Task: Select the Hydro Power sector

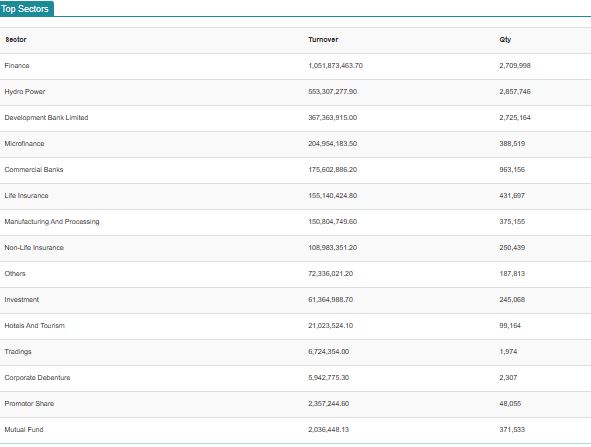Action: coord(25,92)
